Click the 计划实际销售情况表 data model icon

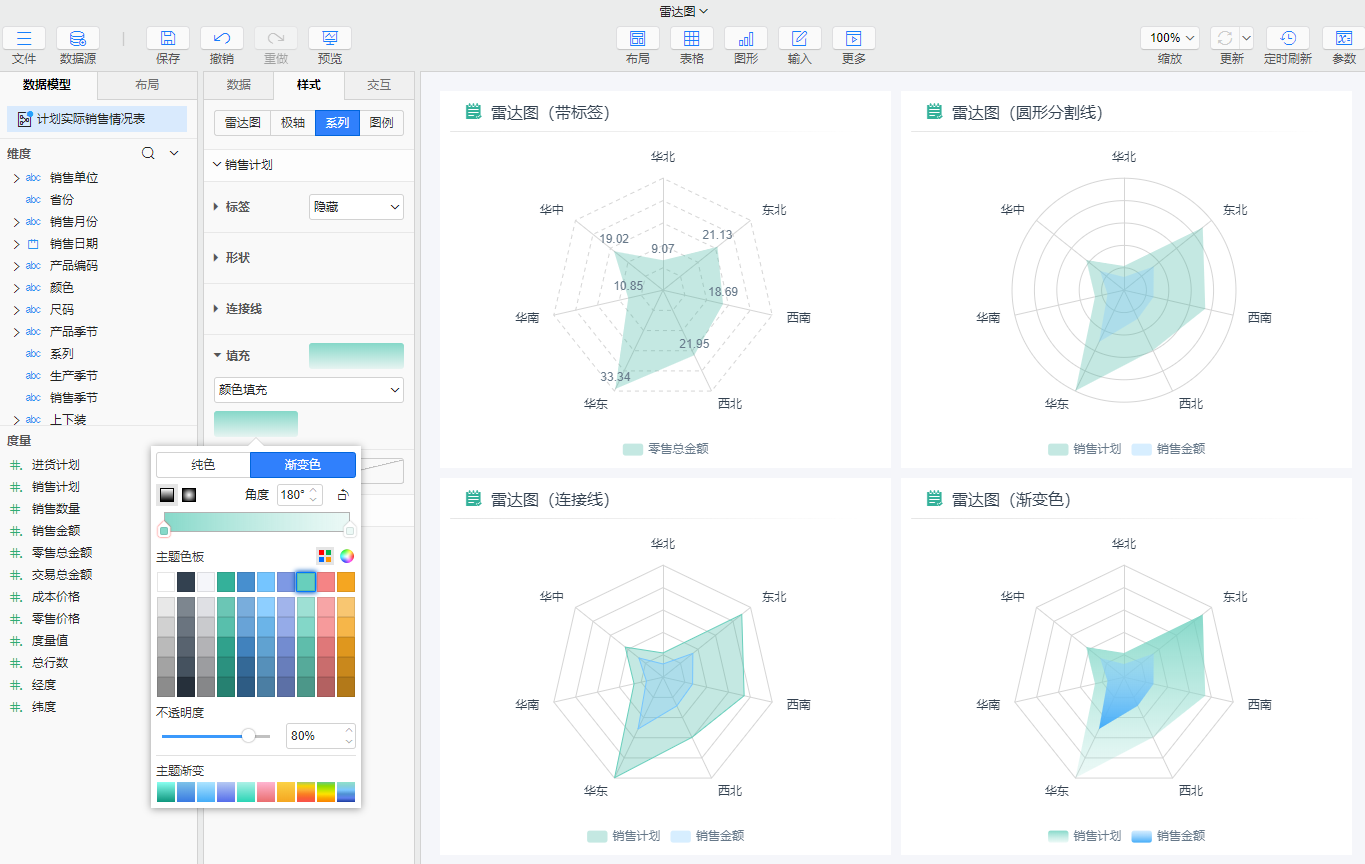coord(25,119)
